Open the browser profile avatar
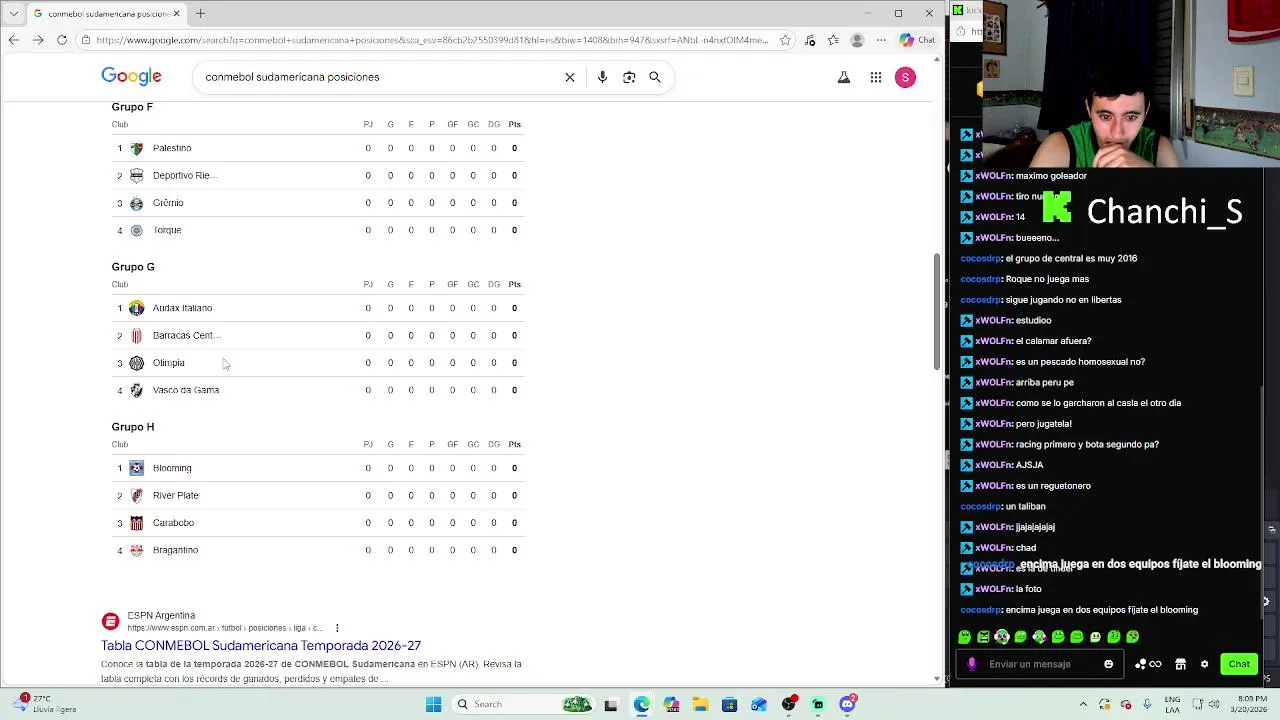Viewport: 1280px width, 720px height. click(857, 40)
